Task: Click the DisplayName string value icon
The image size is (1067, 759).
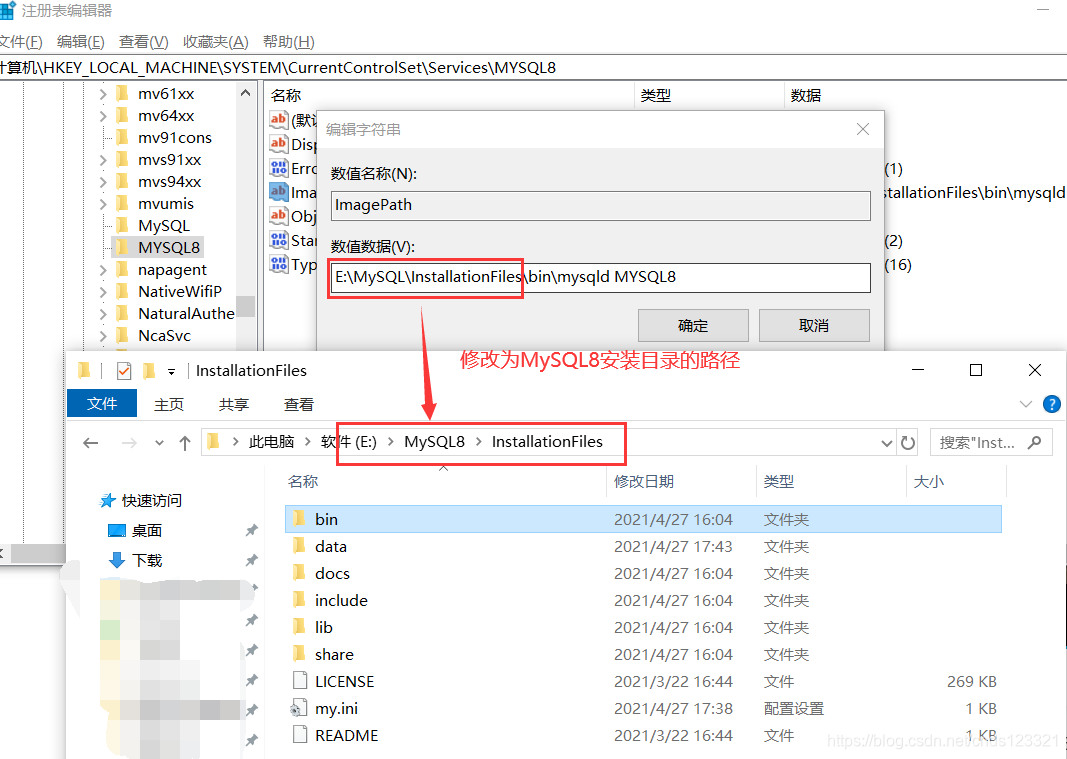Action: tap(278, 144)
